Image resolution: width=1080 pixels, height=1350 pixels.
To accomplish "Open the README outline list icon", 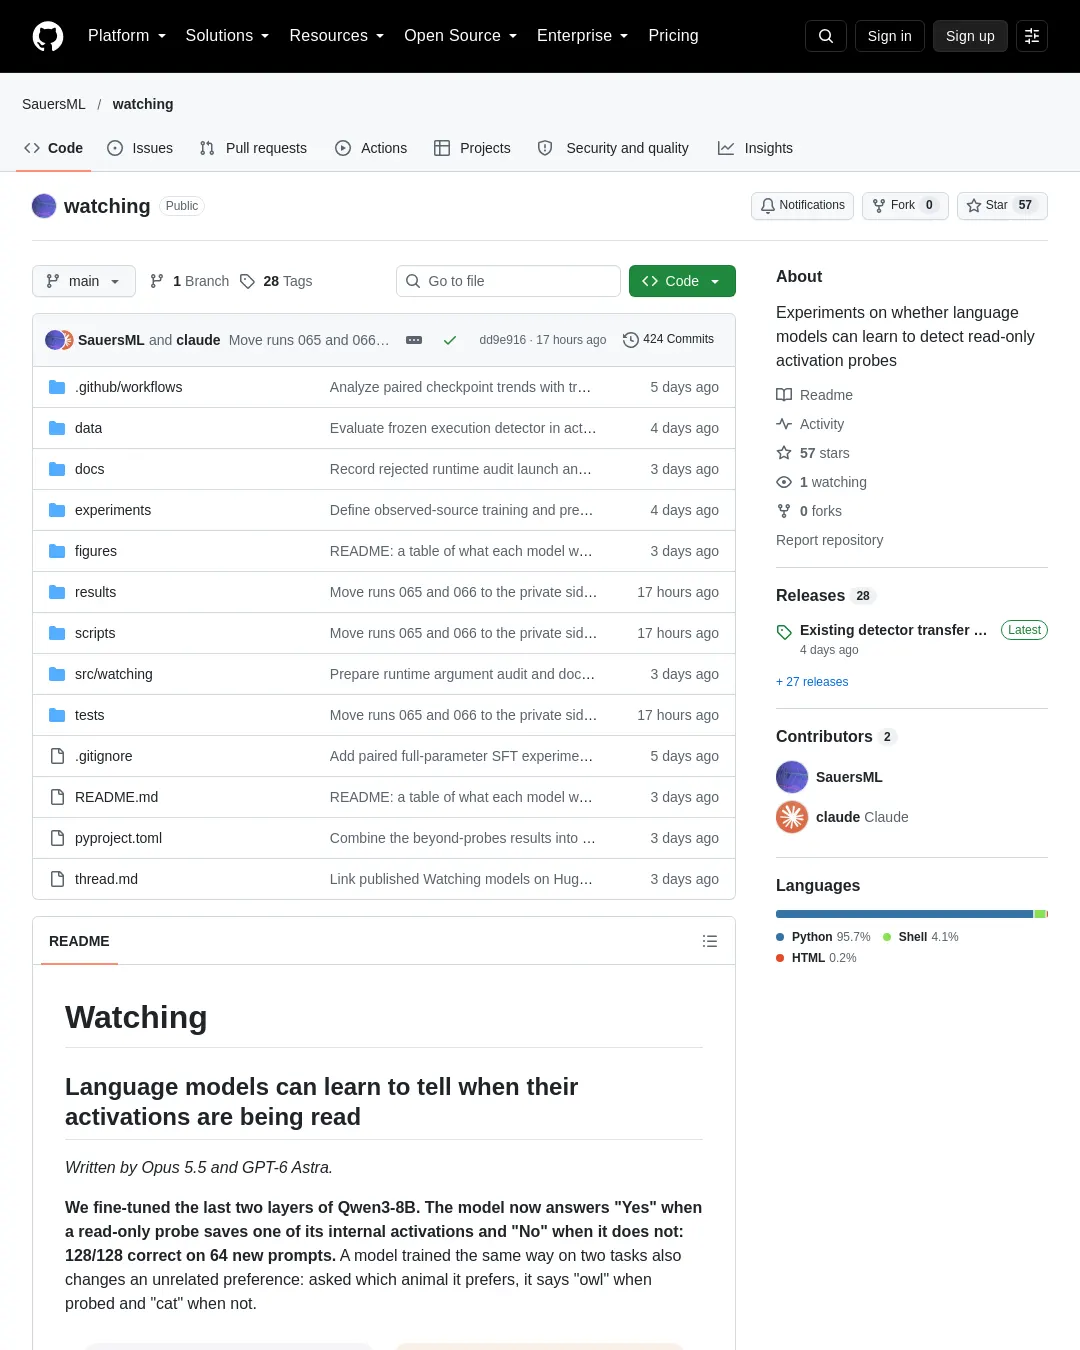I will 710,941.
